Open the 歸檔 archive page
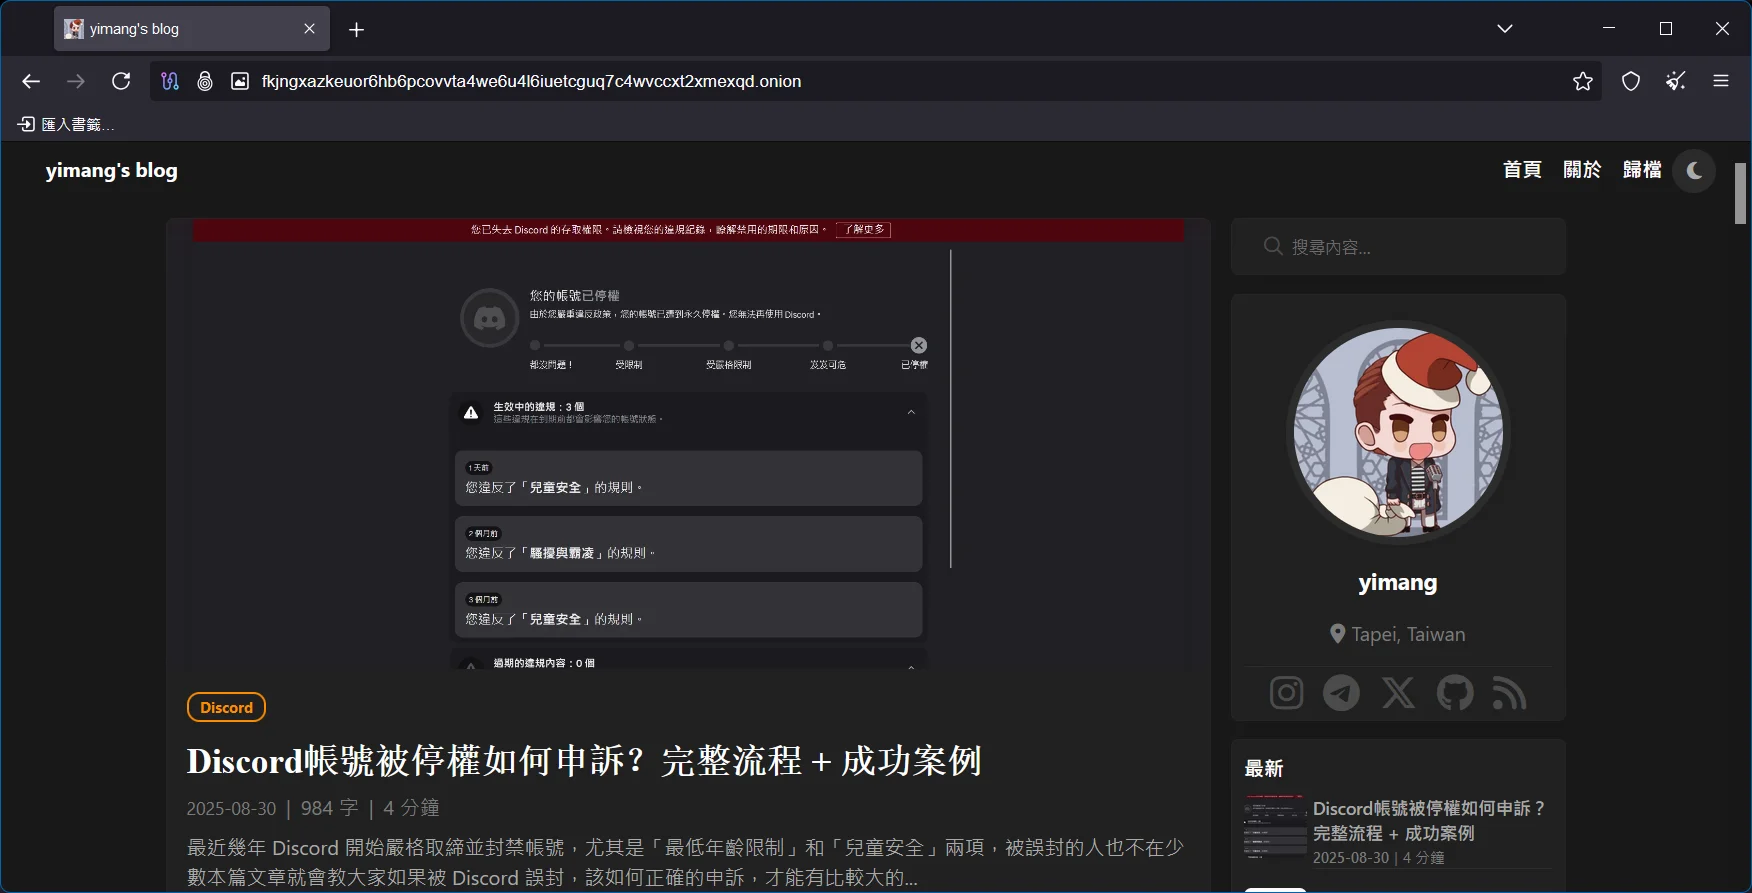This screenshot has width=1752, height=893. point(1642,170)
